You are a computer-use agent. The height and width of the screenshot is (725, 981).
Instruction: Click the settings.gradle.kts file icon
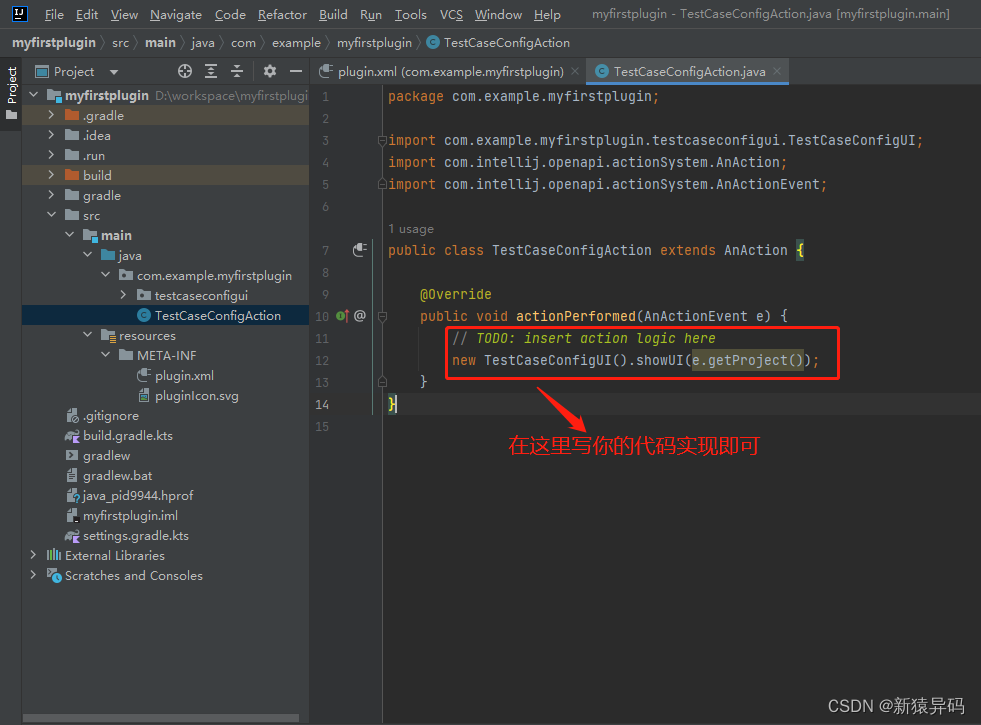(72, 535)
